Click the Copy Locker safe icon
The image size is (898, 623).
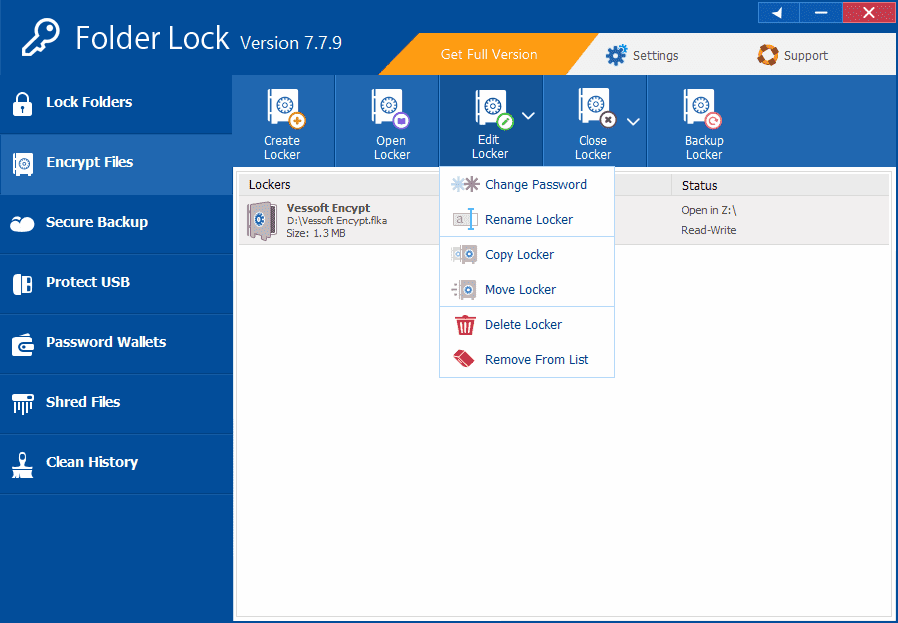[x=464, y=254]
